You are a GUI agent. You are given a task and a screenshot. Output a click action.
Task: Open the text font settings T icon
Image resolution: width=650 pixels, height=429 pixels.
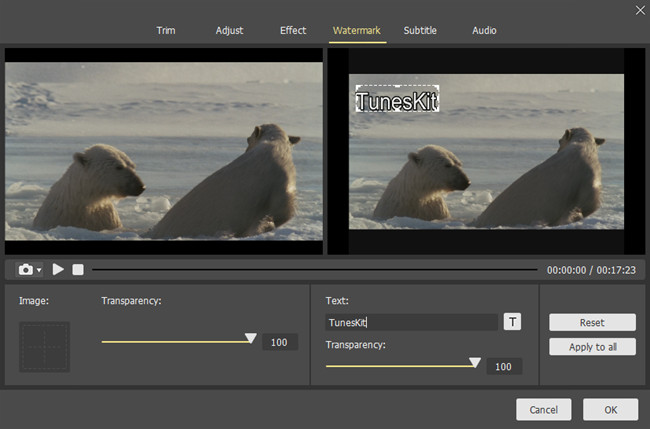(512, 322)
